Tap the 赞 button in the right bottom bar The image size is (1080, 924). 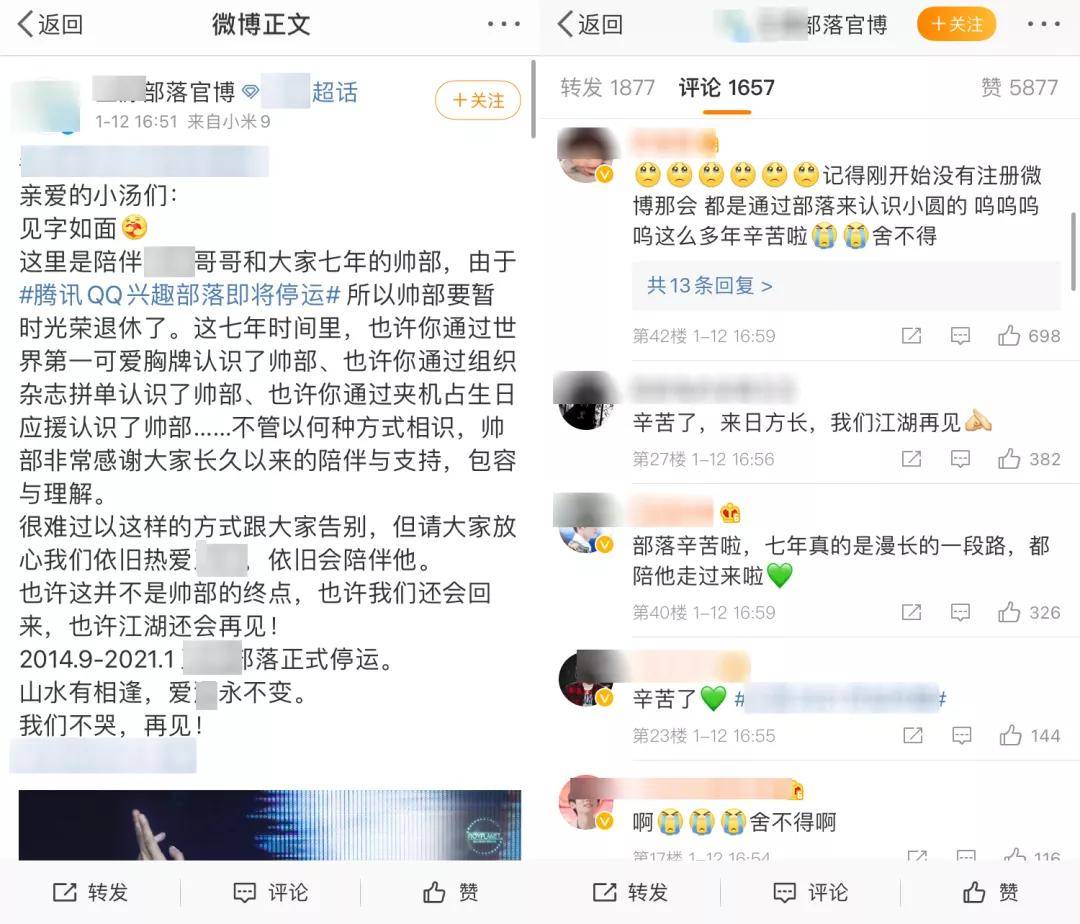click(990, 892)
